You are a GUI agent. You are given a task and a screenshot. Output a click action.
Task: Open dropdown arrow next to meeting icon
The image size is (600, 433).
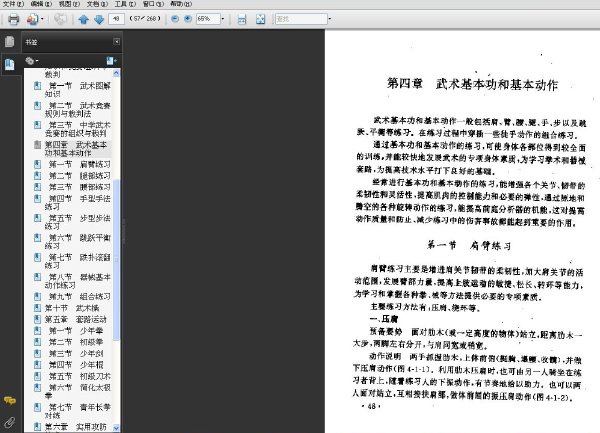(42, 19)
